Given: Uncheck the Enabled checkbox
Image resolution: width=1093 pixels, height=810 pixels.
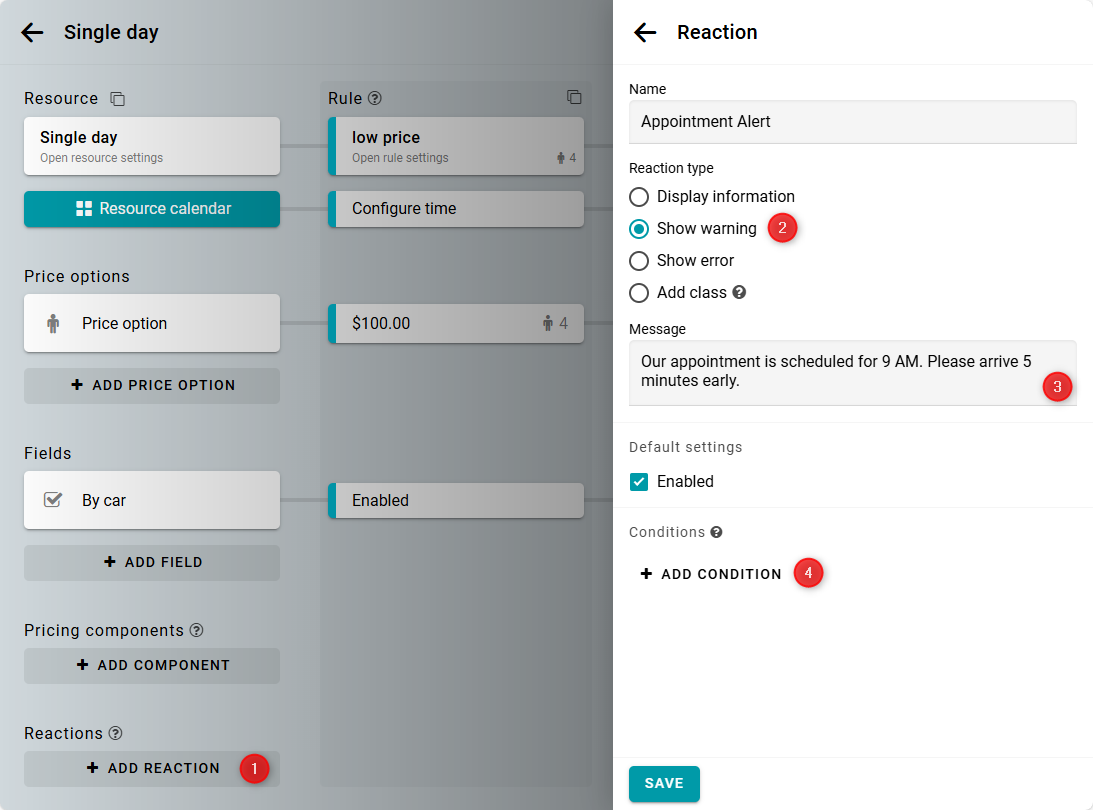Looking at the screenshot, I should 639,482.
